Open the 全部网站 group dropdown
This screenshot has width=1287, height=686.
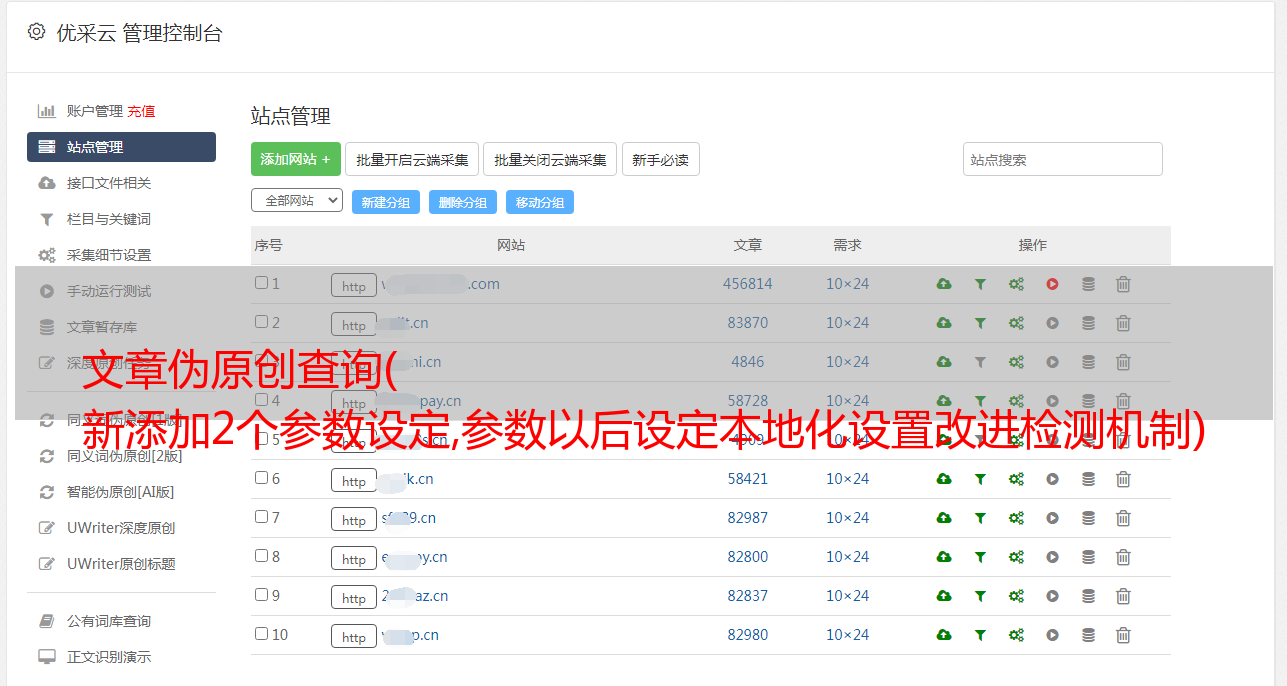[296, 200]
